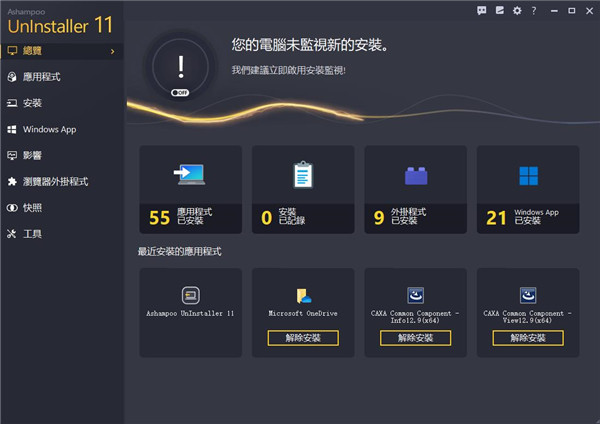Screen dimensions: 600x424
Task: Click the Ashampoo UnInstaller 11 logo
Action: coord(60,22)
